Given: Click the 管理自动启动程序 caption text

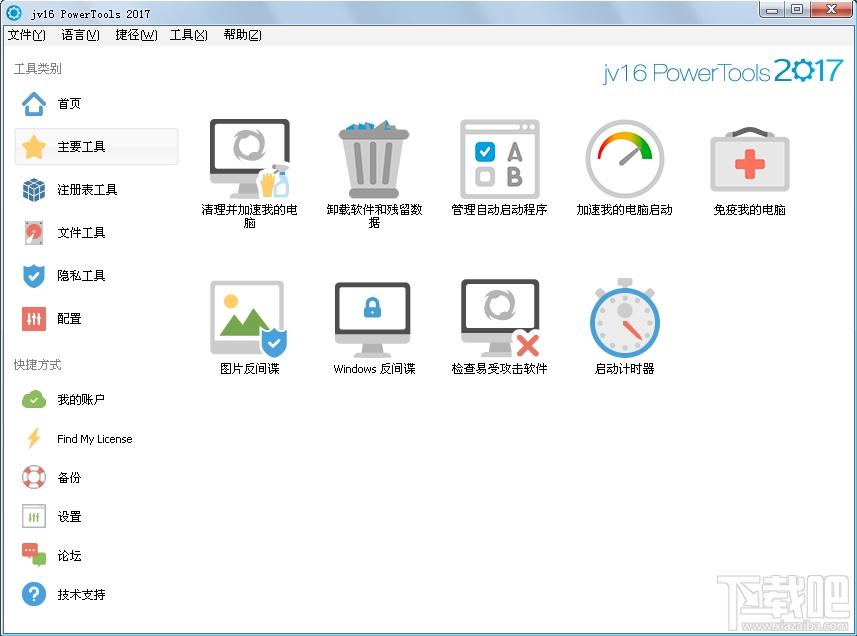Looking at the screenshot, I should pos(500,210).
